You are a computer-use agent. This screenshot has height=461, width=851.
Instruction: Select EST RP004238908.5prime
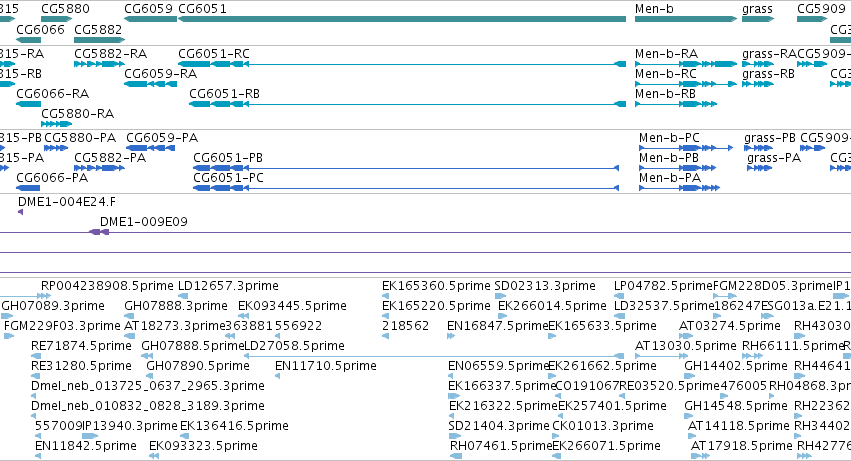coord(107,286)
